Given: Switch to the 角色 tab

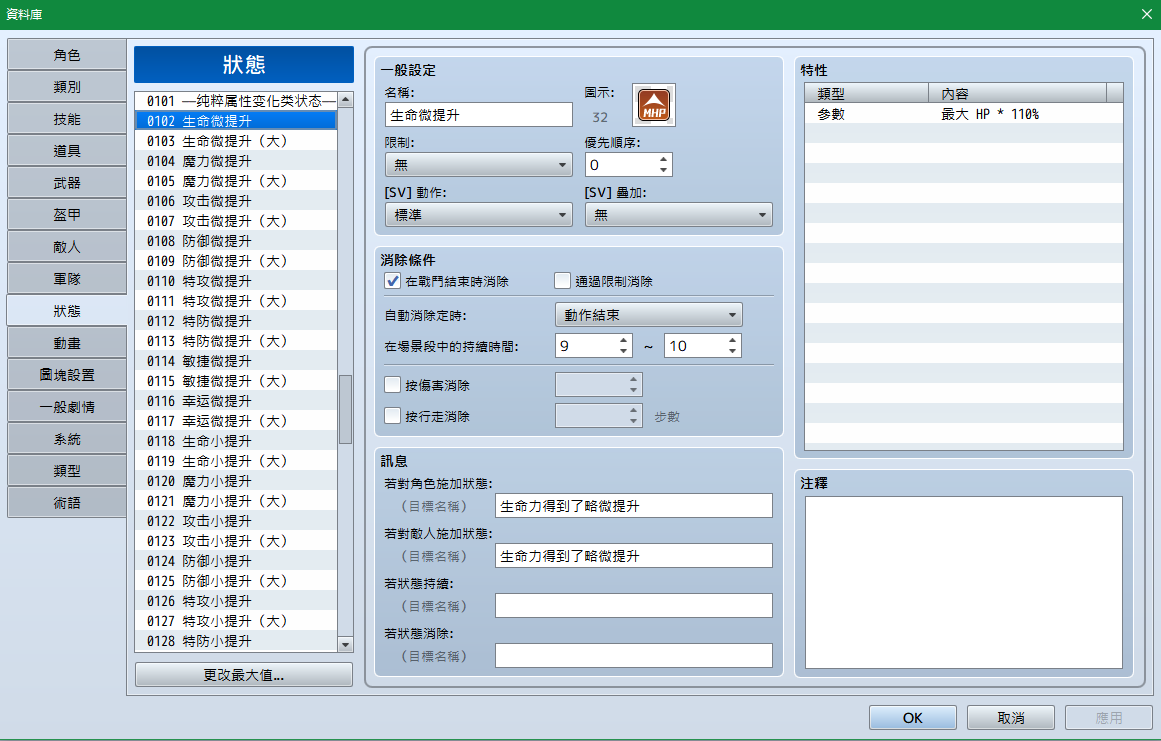Looking at the screenshot, I should tap(67, 55).
